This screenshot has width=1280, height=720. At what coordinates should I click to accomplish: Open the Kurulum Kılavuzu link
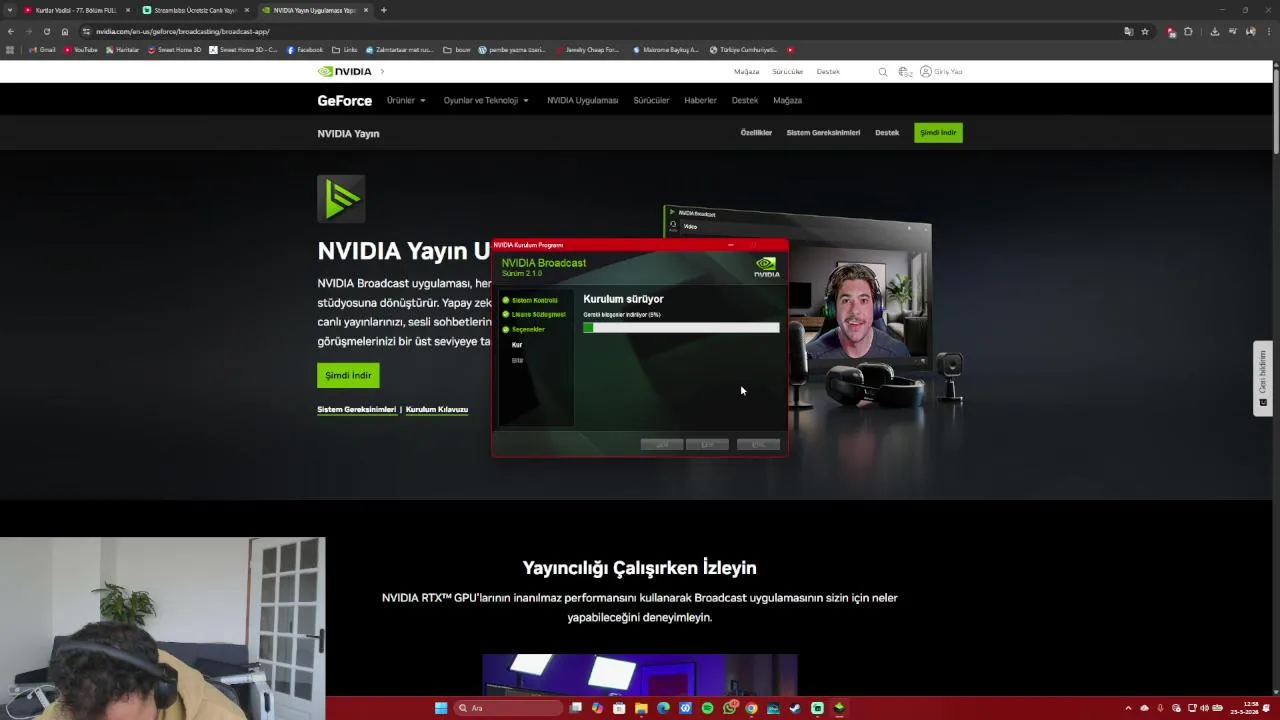point(437,409)
